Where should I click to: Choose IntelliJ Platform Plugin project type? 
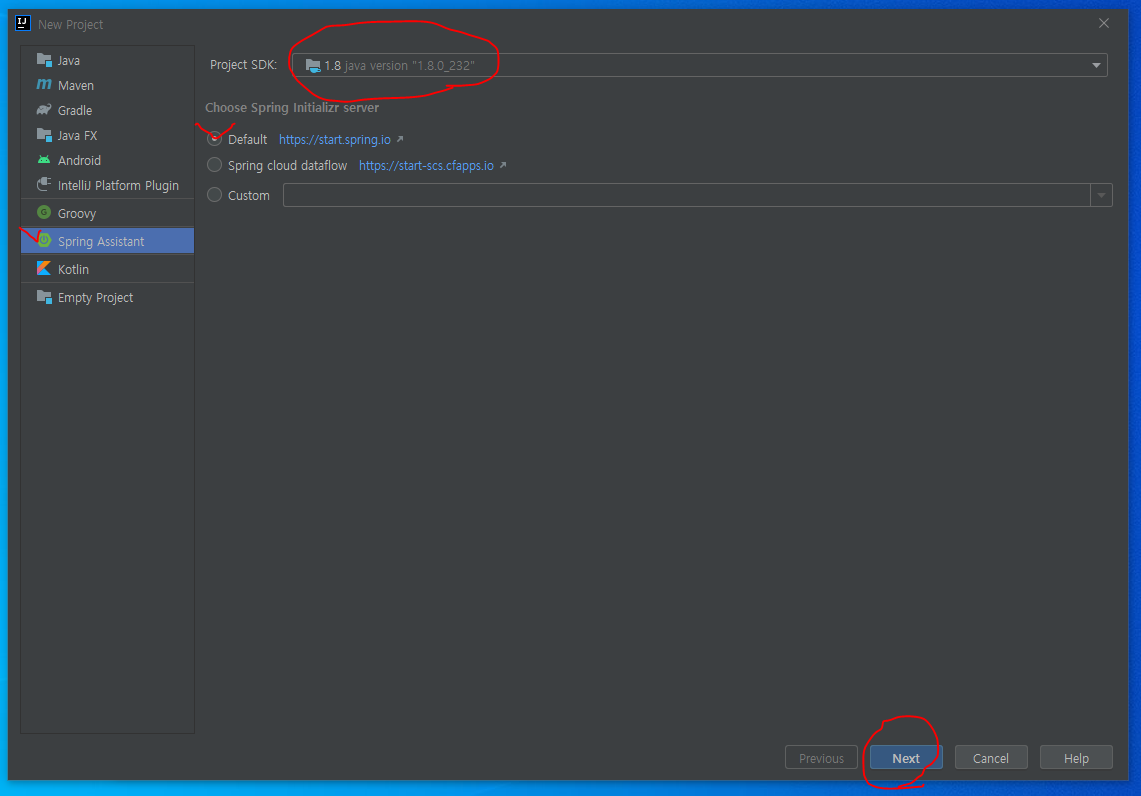click(108, 186)
